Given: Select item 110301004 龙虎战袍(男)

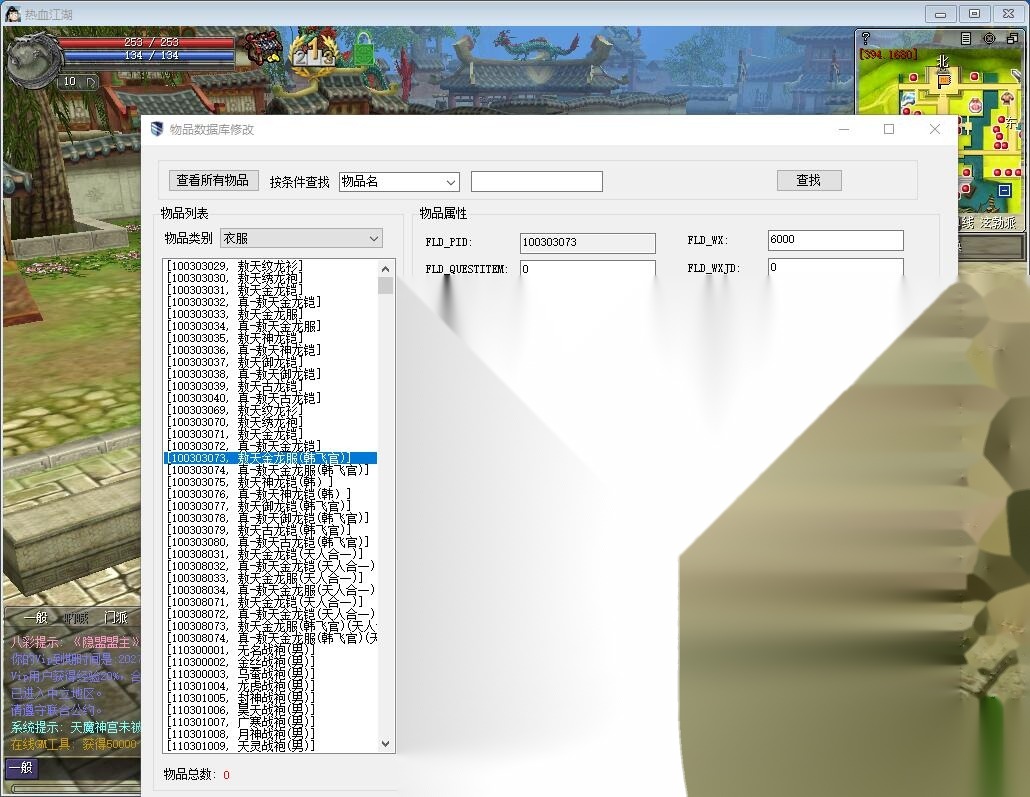Looking at the screenshot, I should (271, 686).
